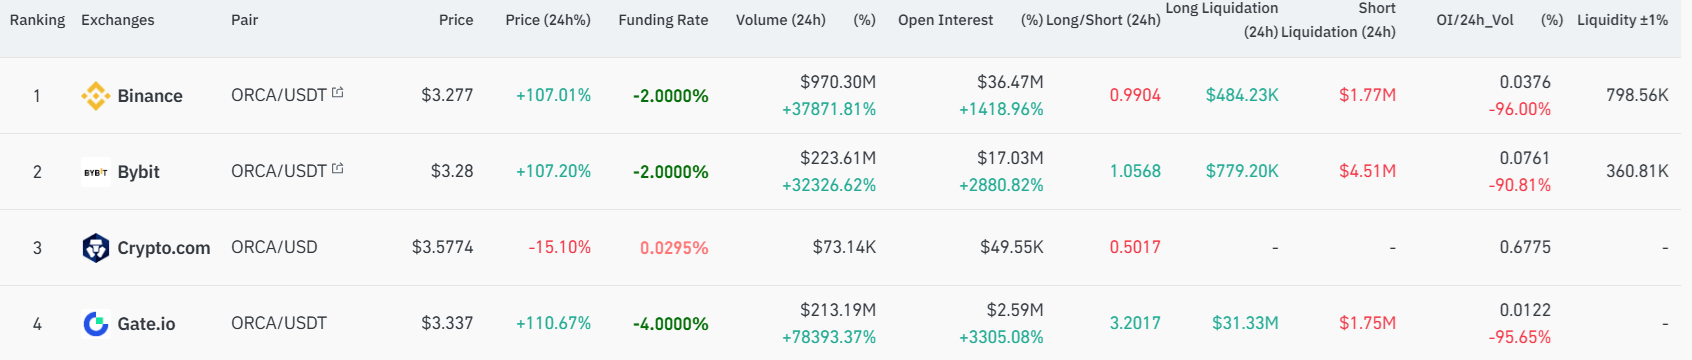Select the Crypto.com ORCA/USD pair
This screenshot has width=1692, height=360.
274,247
